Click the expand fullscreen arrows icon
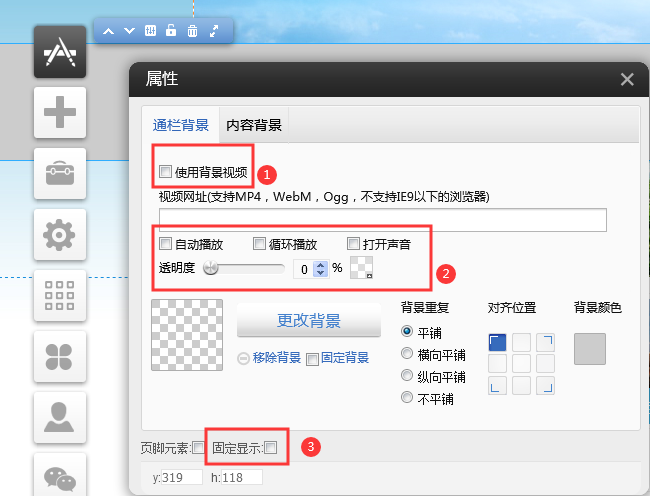The height and width of the screenshot is (496, 650). coord(214,31)
